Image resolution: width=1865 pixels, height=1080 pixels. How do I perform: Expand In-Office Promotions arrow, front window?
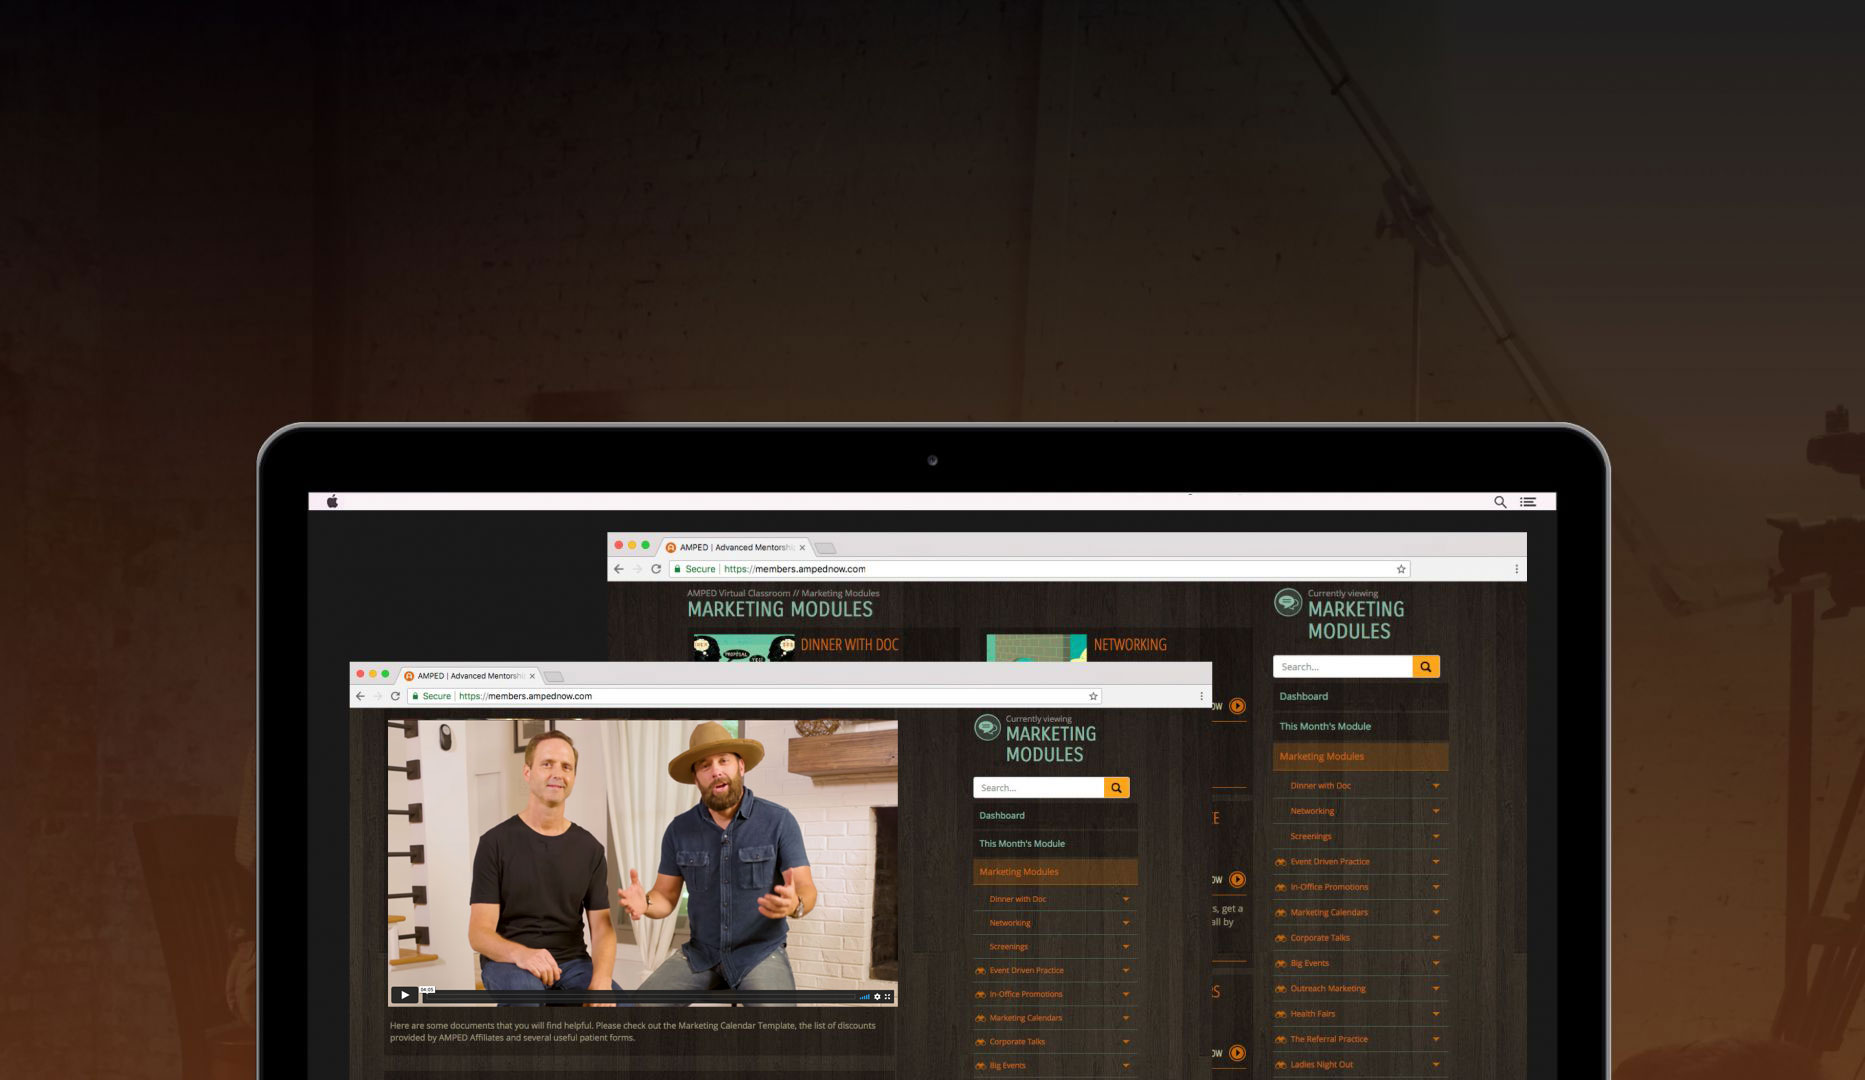[1125, 995]
